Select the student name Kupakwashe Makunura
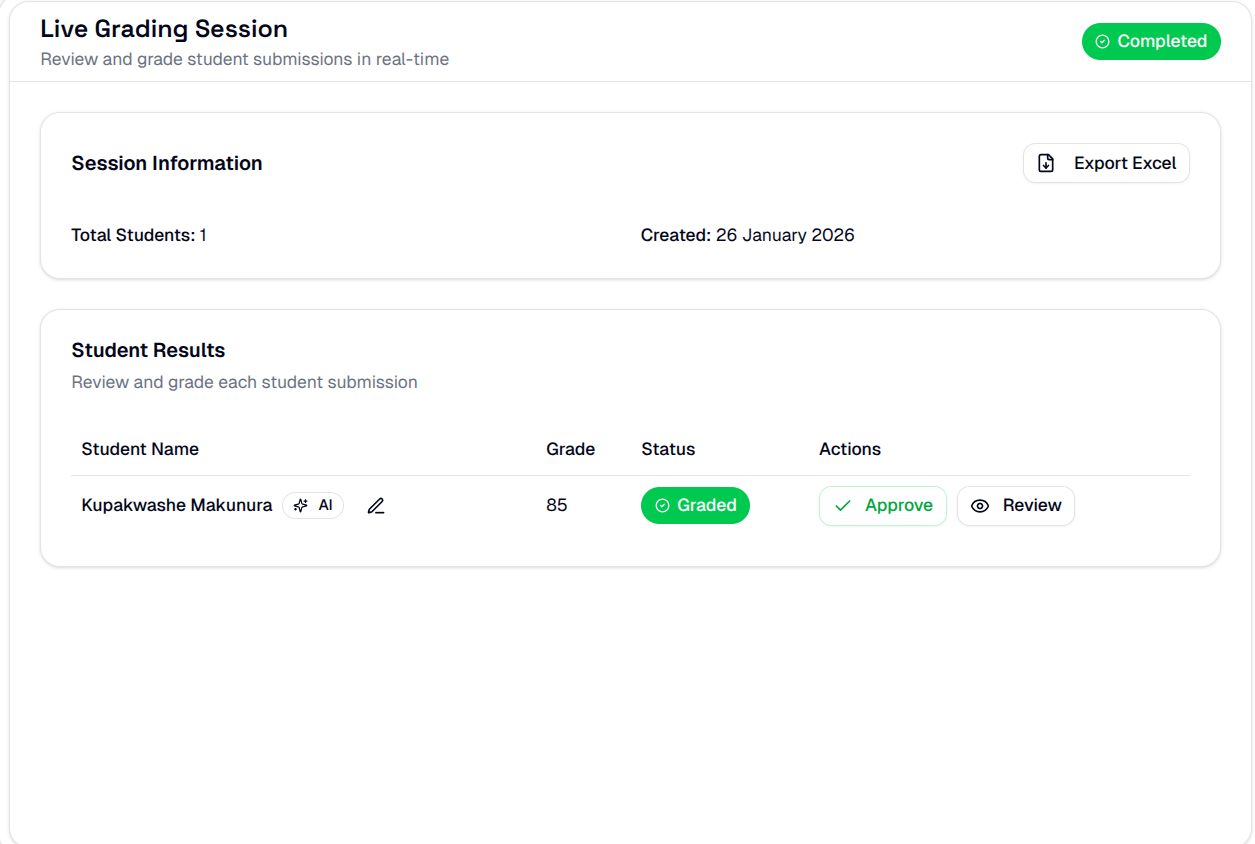 point(176,505)
